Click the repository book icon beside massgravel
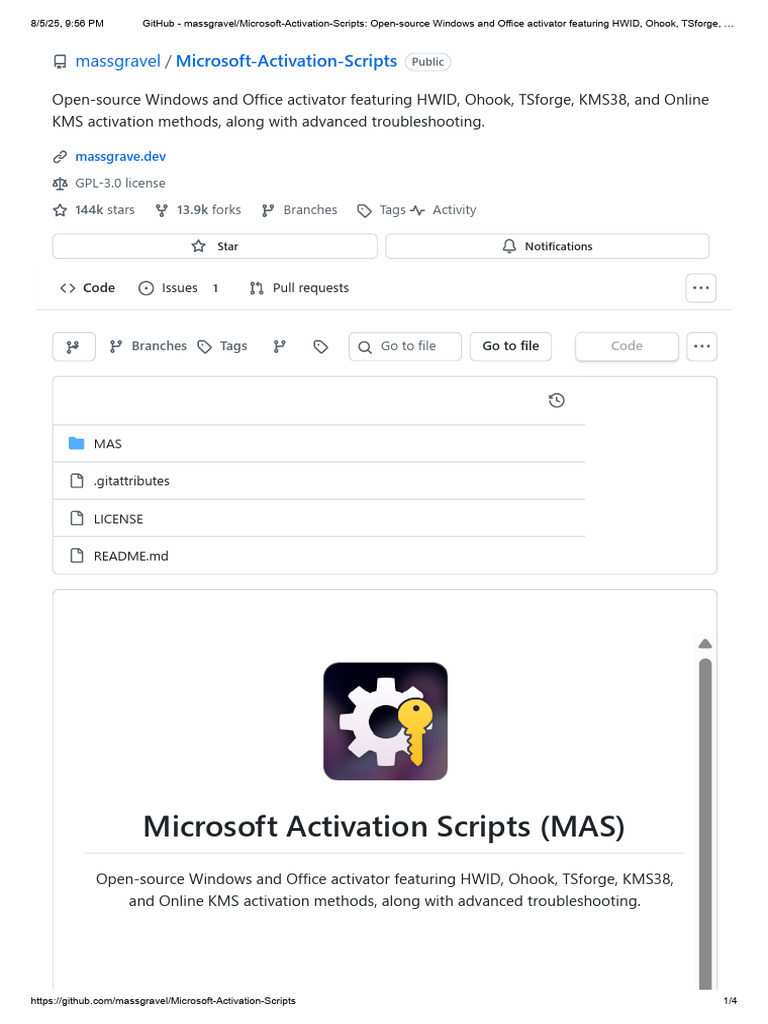Image resolution: width=768 pixels, height=1024 pixels. 59,62
